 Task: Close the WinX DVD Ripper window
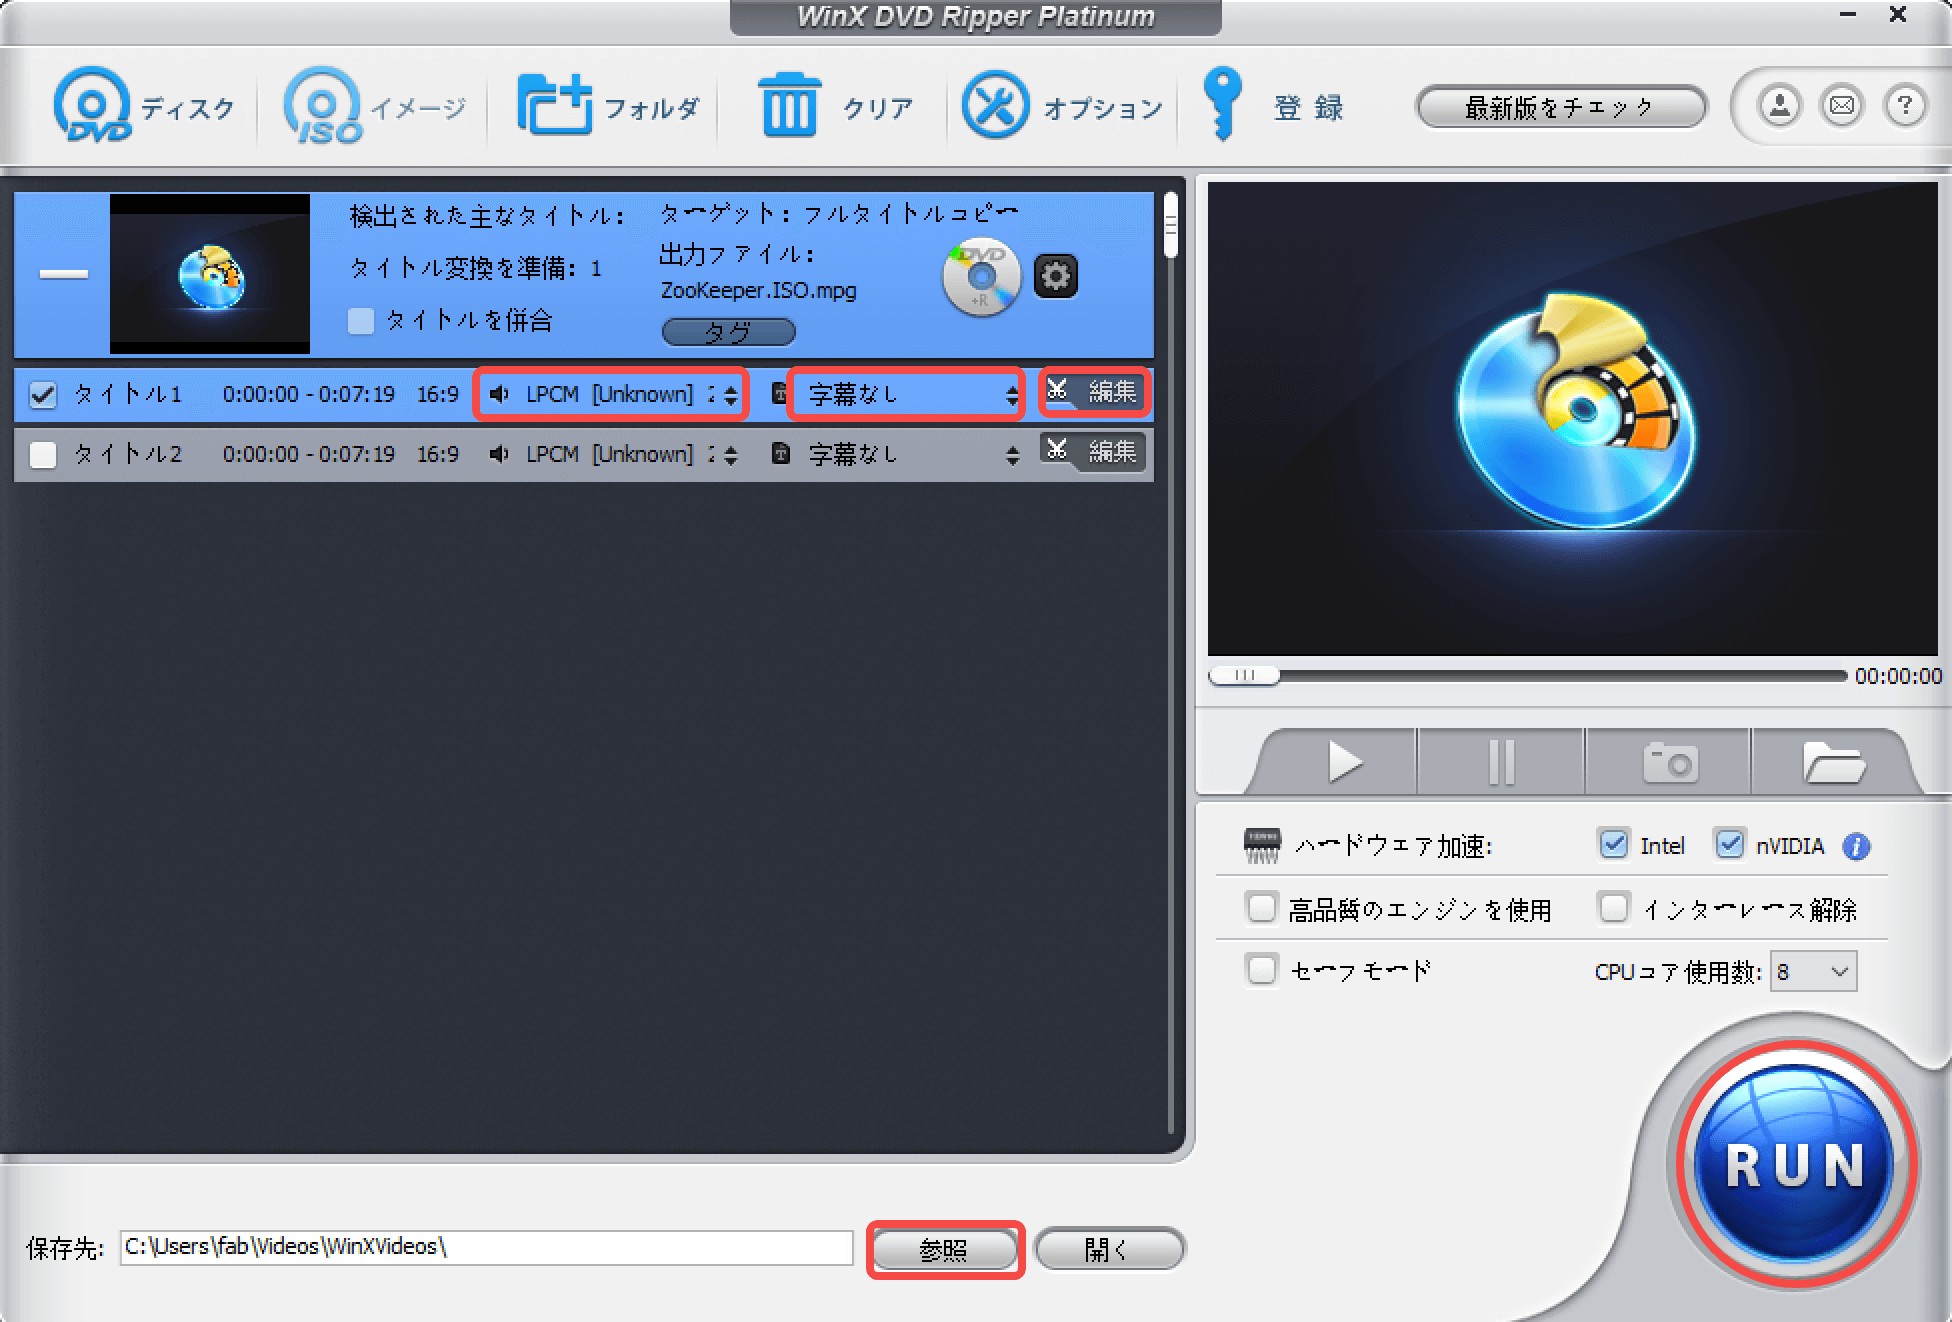[x=1897, y=15]
